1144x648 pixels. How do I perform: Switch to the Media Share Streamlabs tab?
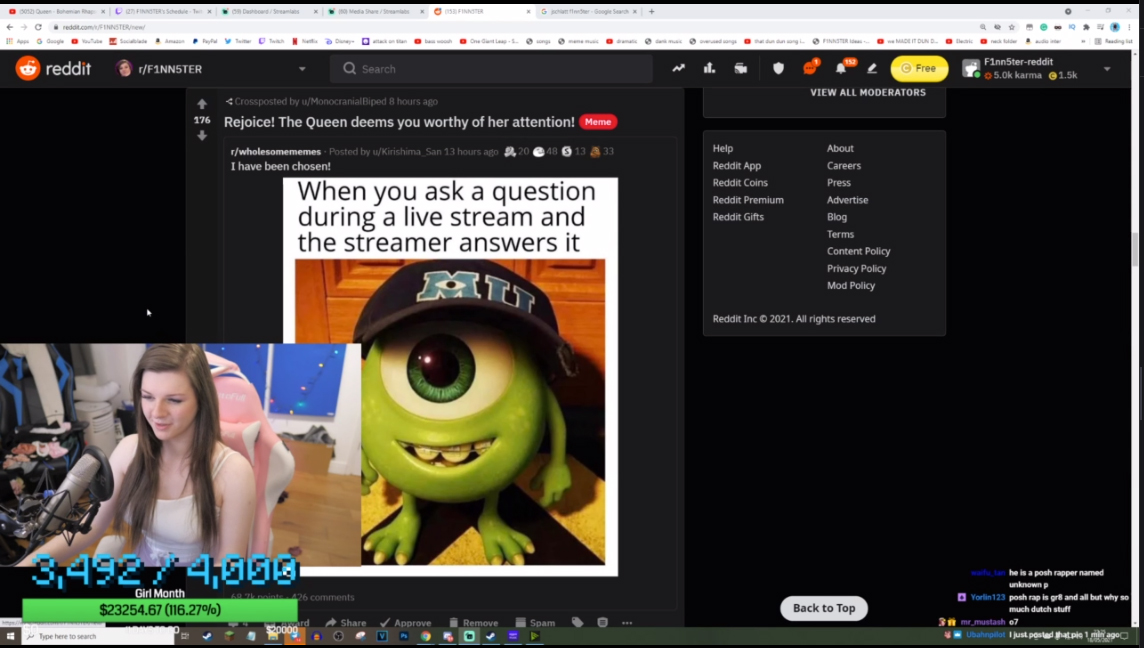coord(376,12)
